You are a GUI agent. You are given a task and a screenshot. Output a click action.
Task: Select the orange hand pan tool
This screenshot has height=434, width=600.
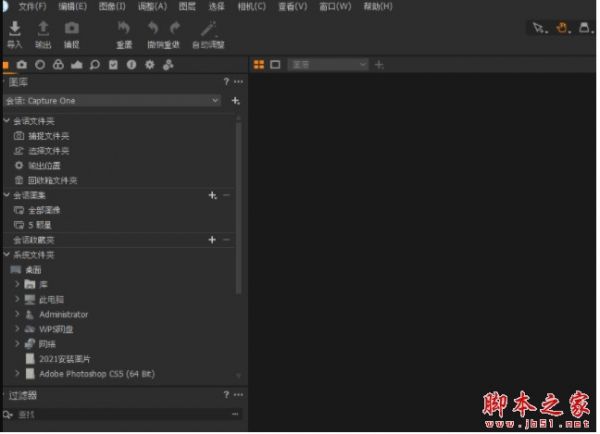[x=562, y=28]
